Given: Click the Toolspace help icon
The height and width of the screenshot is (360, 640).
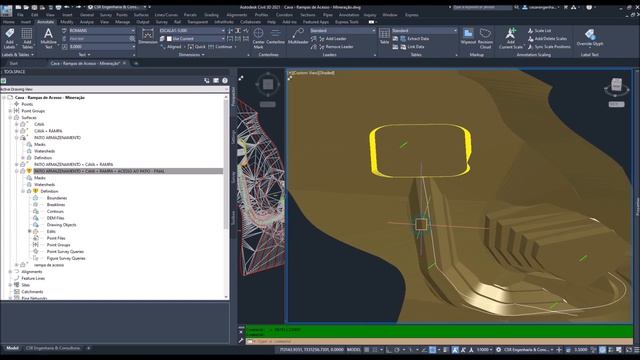Looking at the screenshot, I should tap(225, 81).
